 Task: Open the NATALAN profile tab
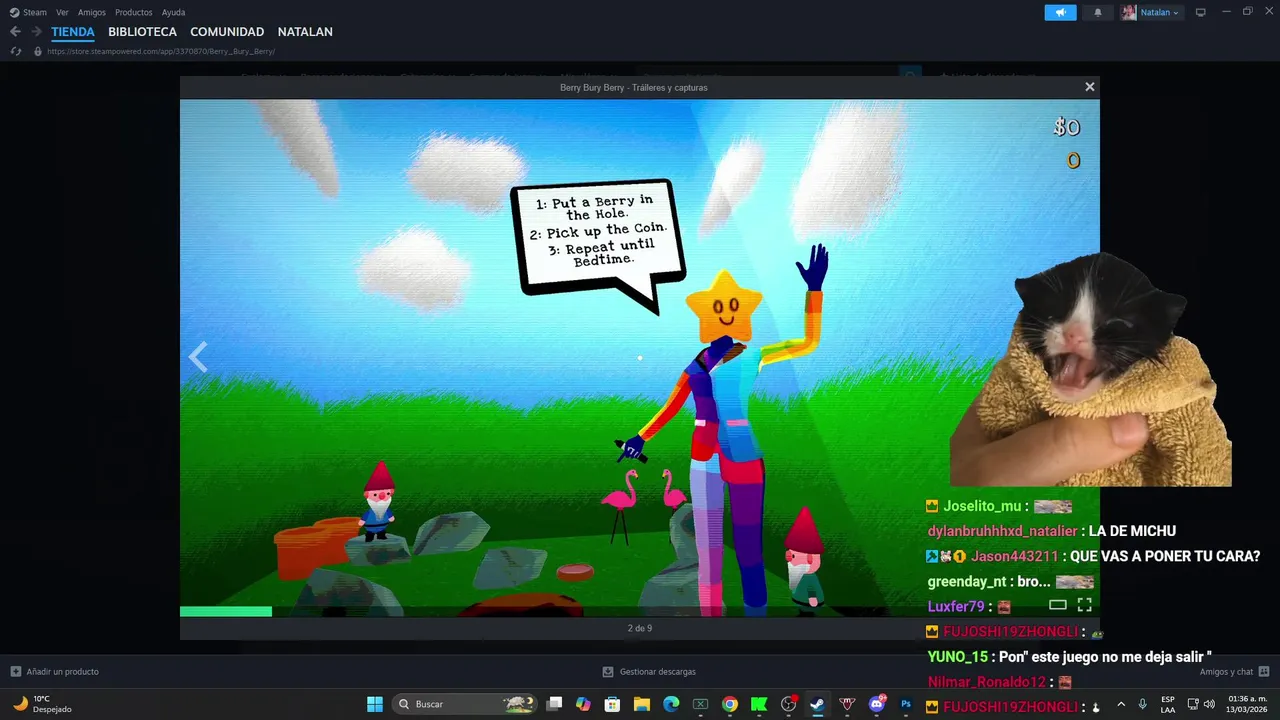click(x=305, y=32)
